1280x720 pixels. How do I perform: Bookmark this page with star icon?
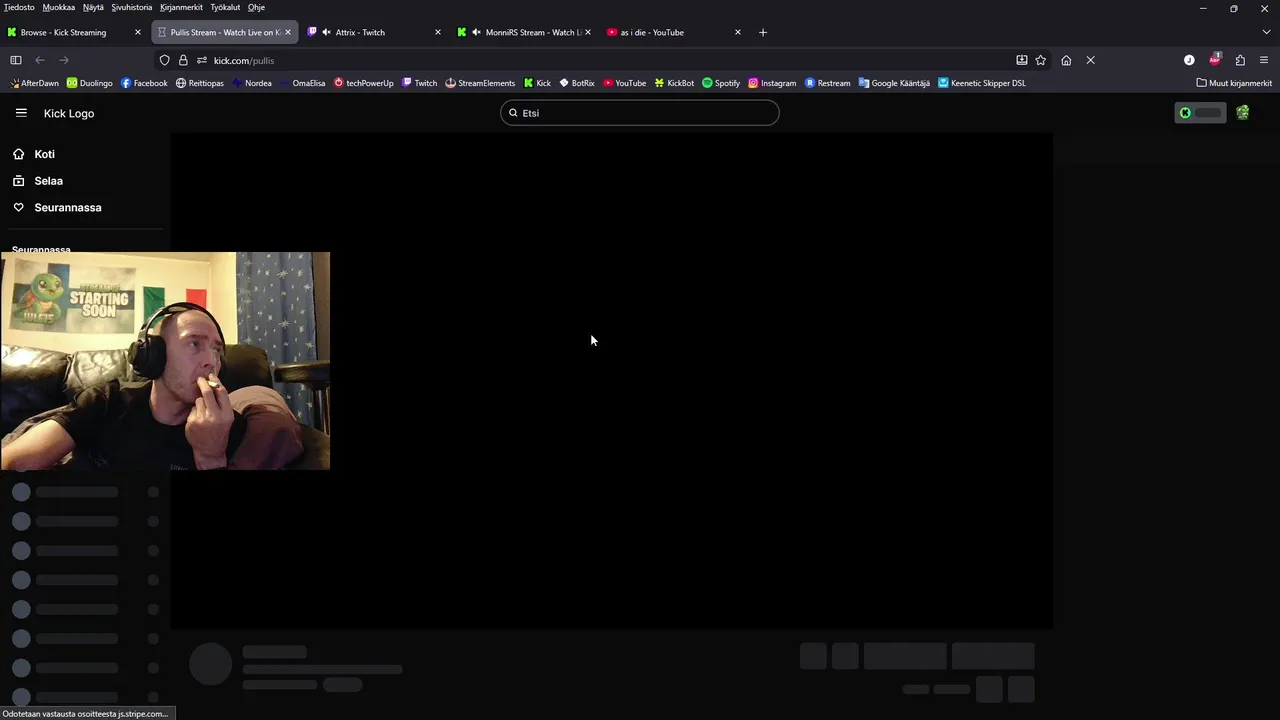(1041, 60)
